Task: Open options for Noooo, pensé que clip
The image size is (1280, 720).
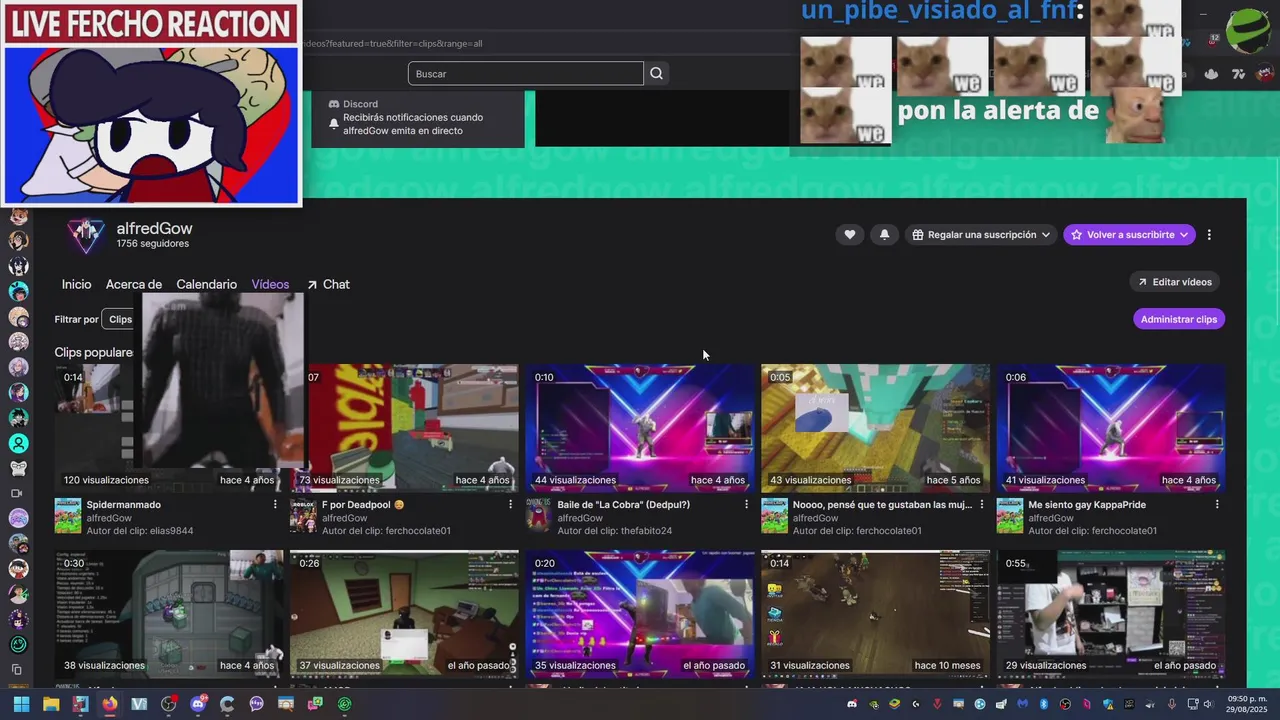Action: tap(981, 505)
